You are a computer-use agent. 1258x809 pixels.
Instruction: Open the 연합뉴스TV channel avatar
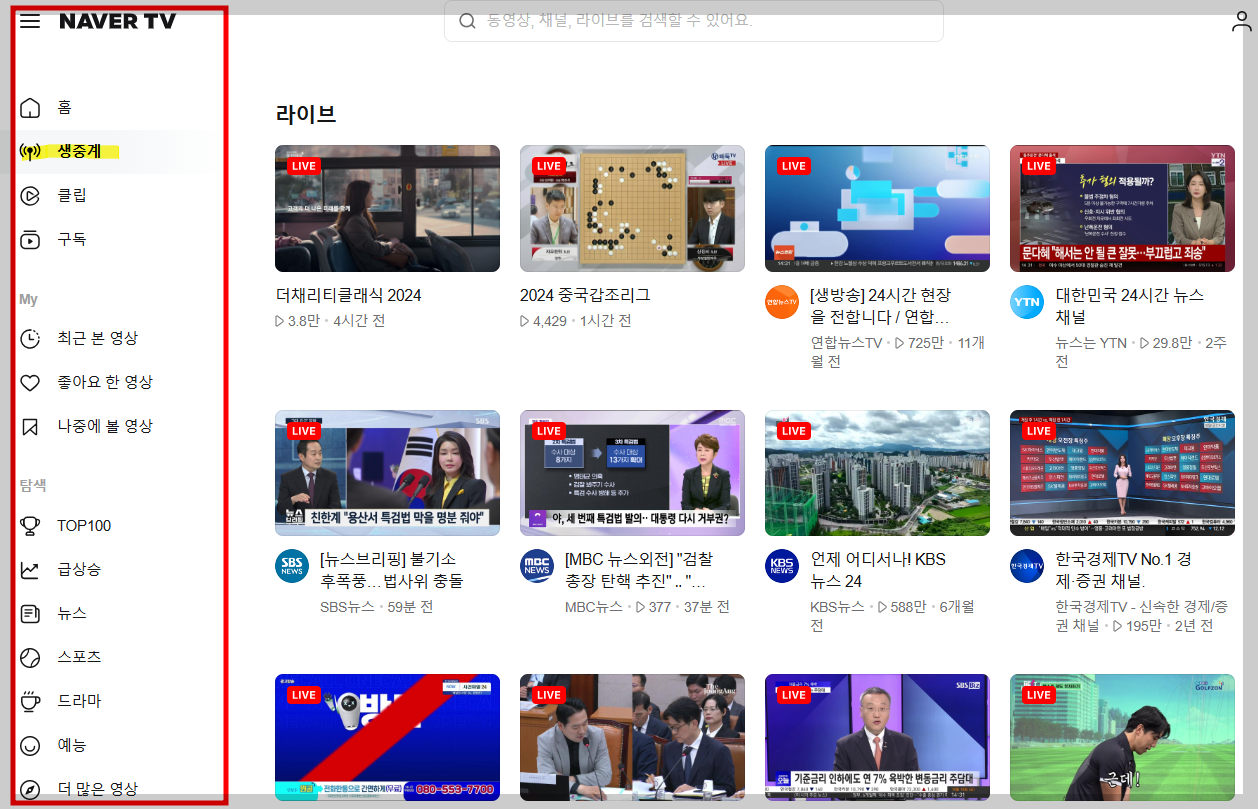[x=782, y=302]
